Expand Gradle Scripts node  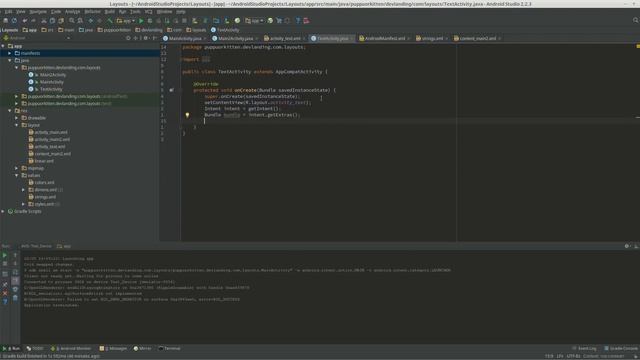3,211
